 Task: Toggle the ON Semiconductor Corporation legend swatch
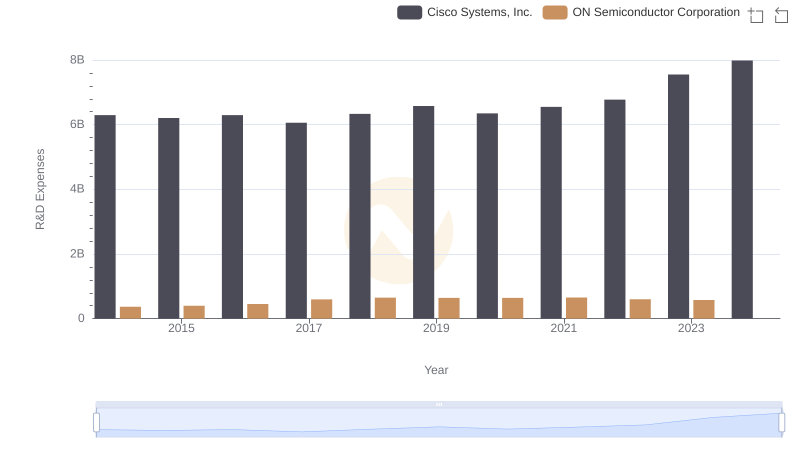tap(555, 12)
